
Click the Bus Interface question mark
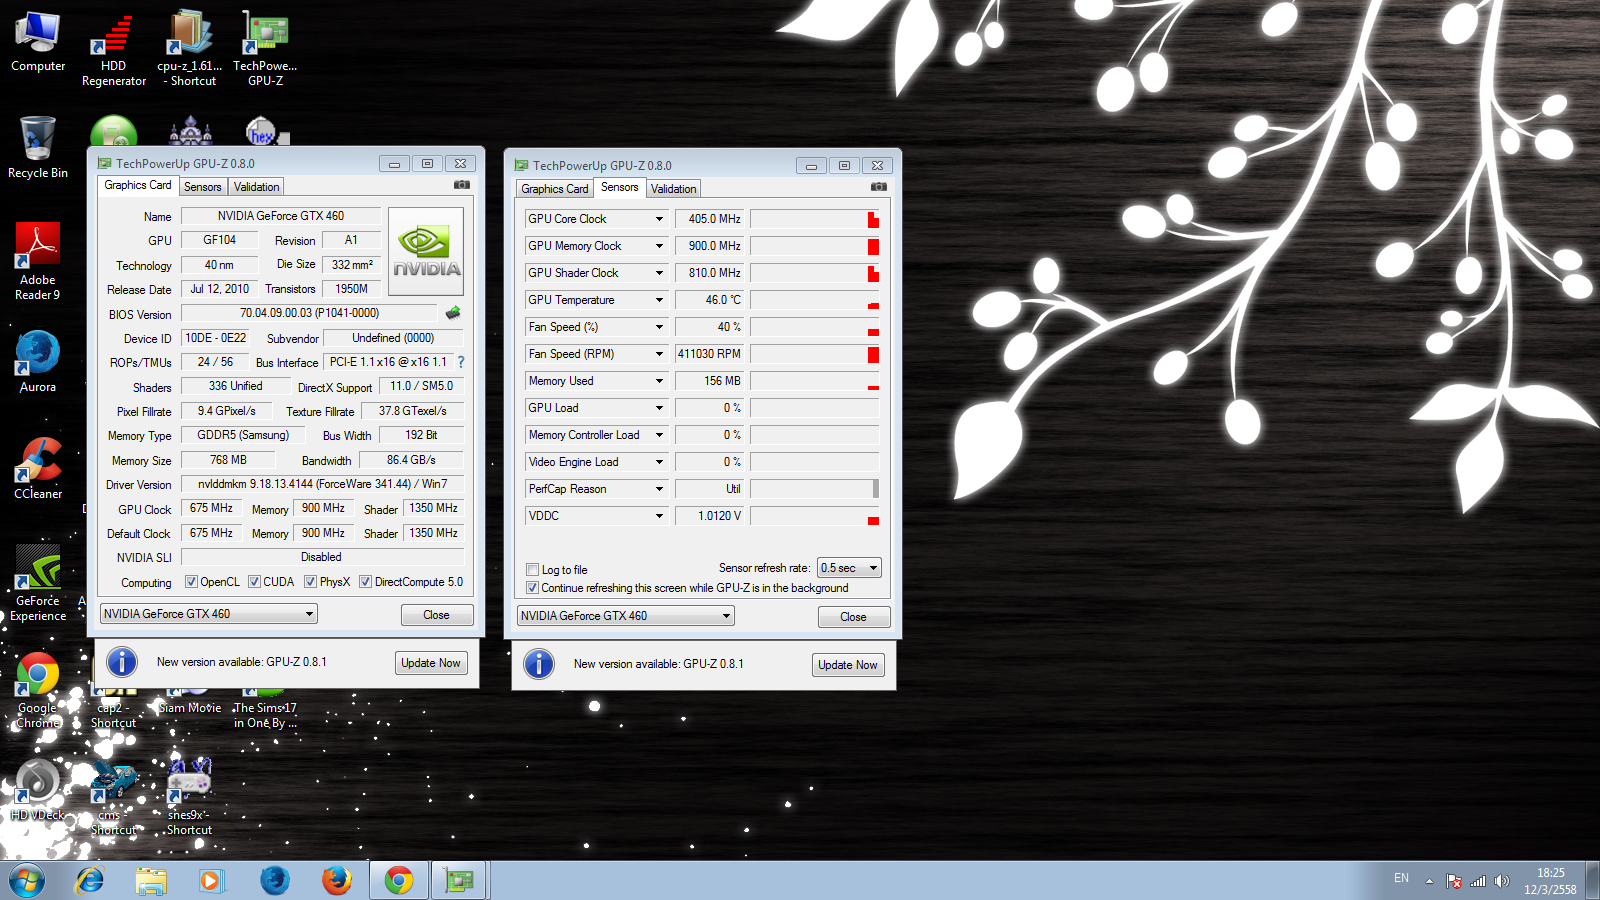pyautogui.click(x=461, y=362)
